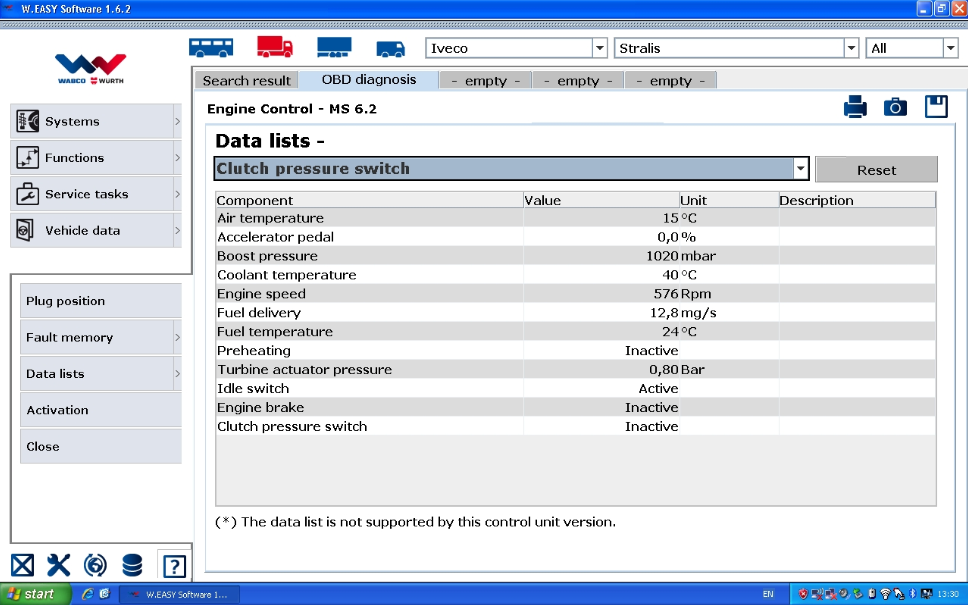Screen dimensions: 968x605
Task: Select the Clutch pressure switch table row
Action: coord(575,426)
